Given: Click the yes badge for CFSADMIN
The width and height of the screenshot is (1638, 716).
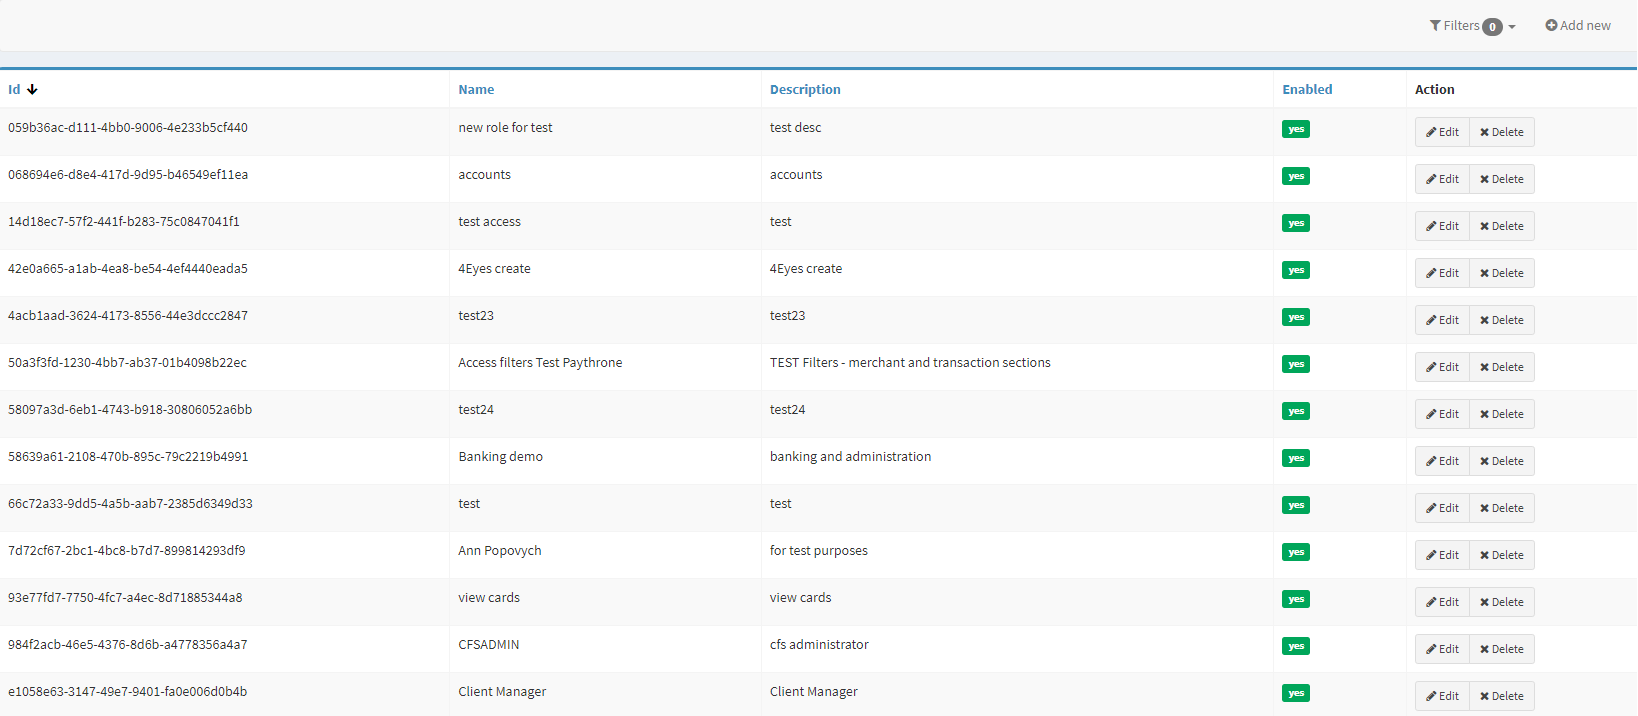Looking at the screenshot, I should tap(1296, 646).
